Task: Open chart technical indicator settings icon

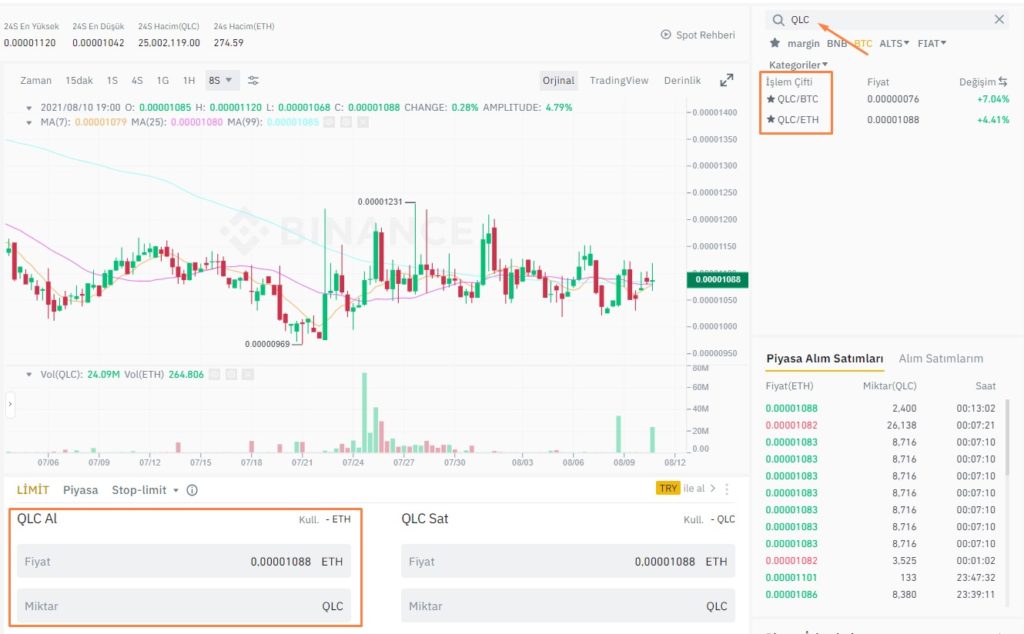Action: tap(253, 80)
